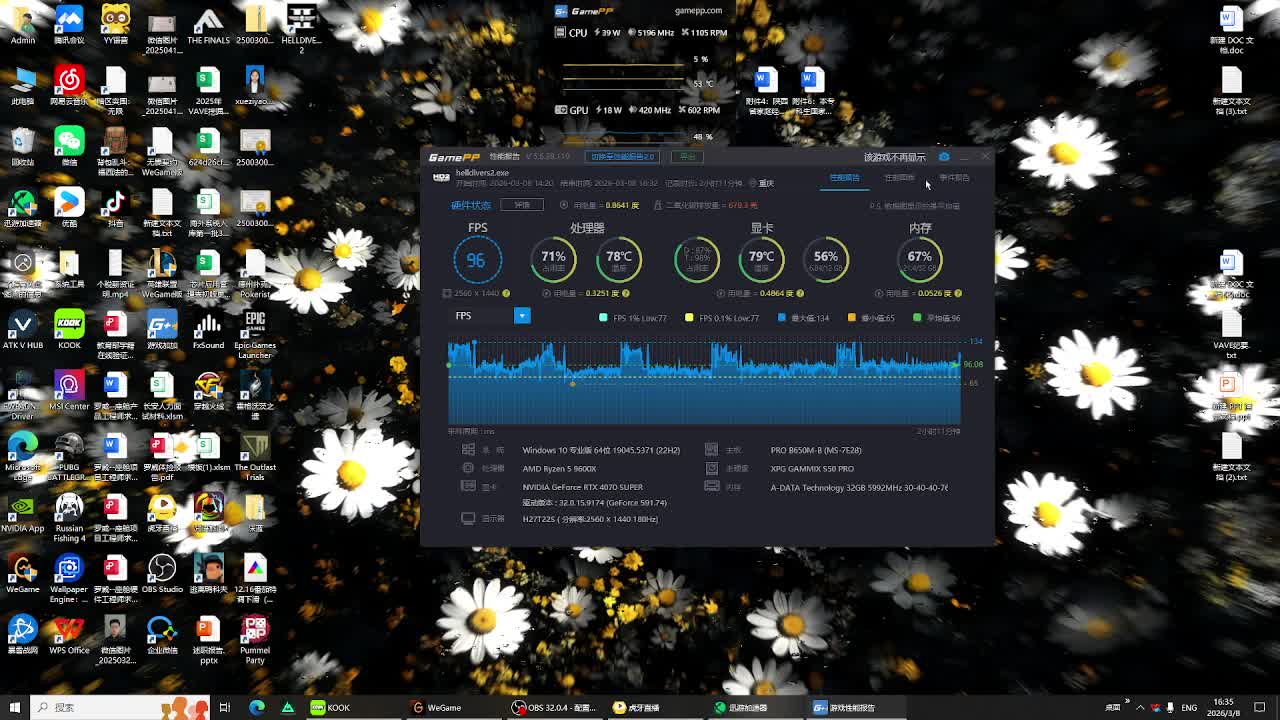The image size is (1280, 720).
Task: Open the FPS metric dropdown arrow
Action: (x=521, y=316)
